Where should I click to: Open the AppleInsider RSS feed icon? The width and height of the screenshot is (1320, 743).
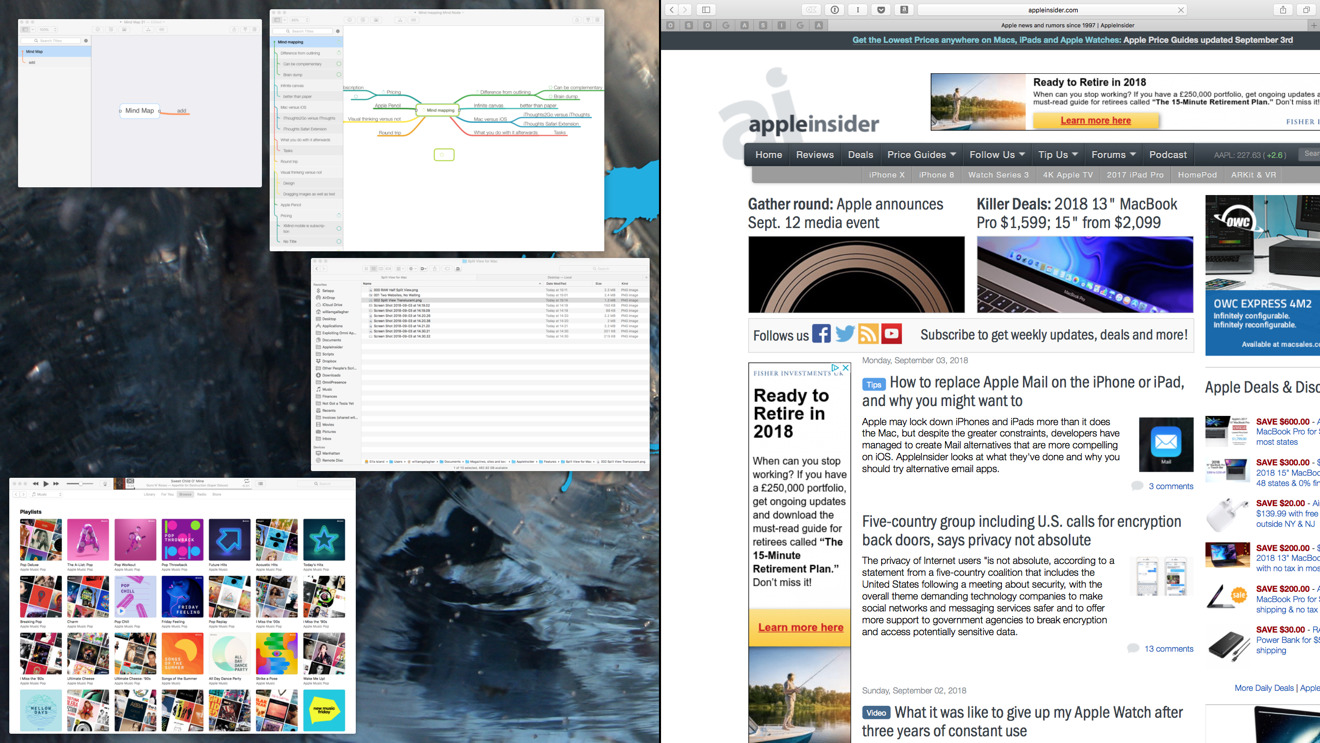click(x=868, y=334)
